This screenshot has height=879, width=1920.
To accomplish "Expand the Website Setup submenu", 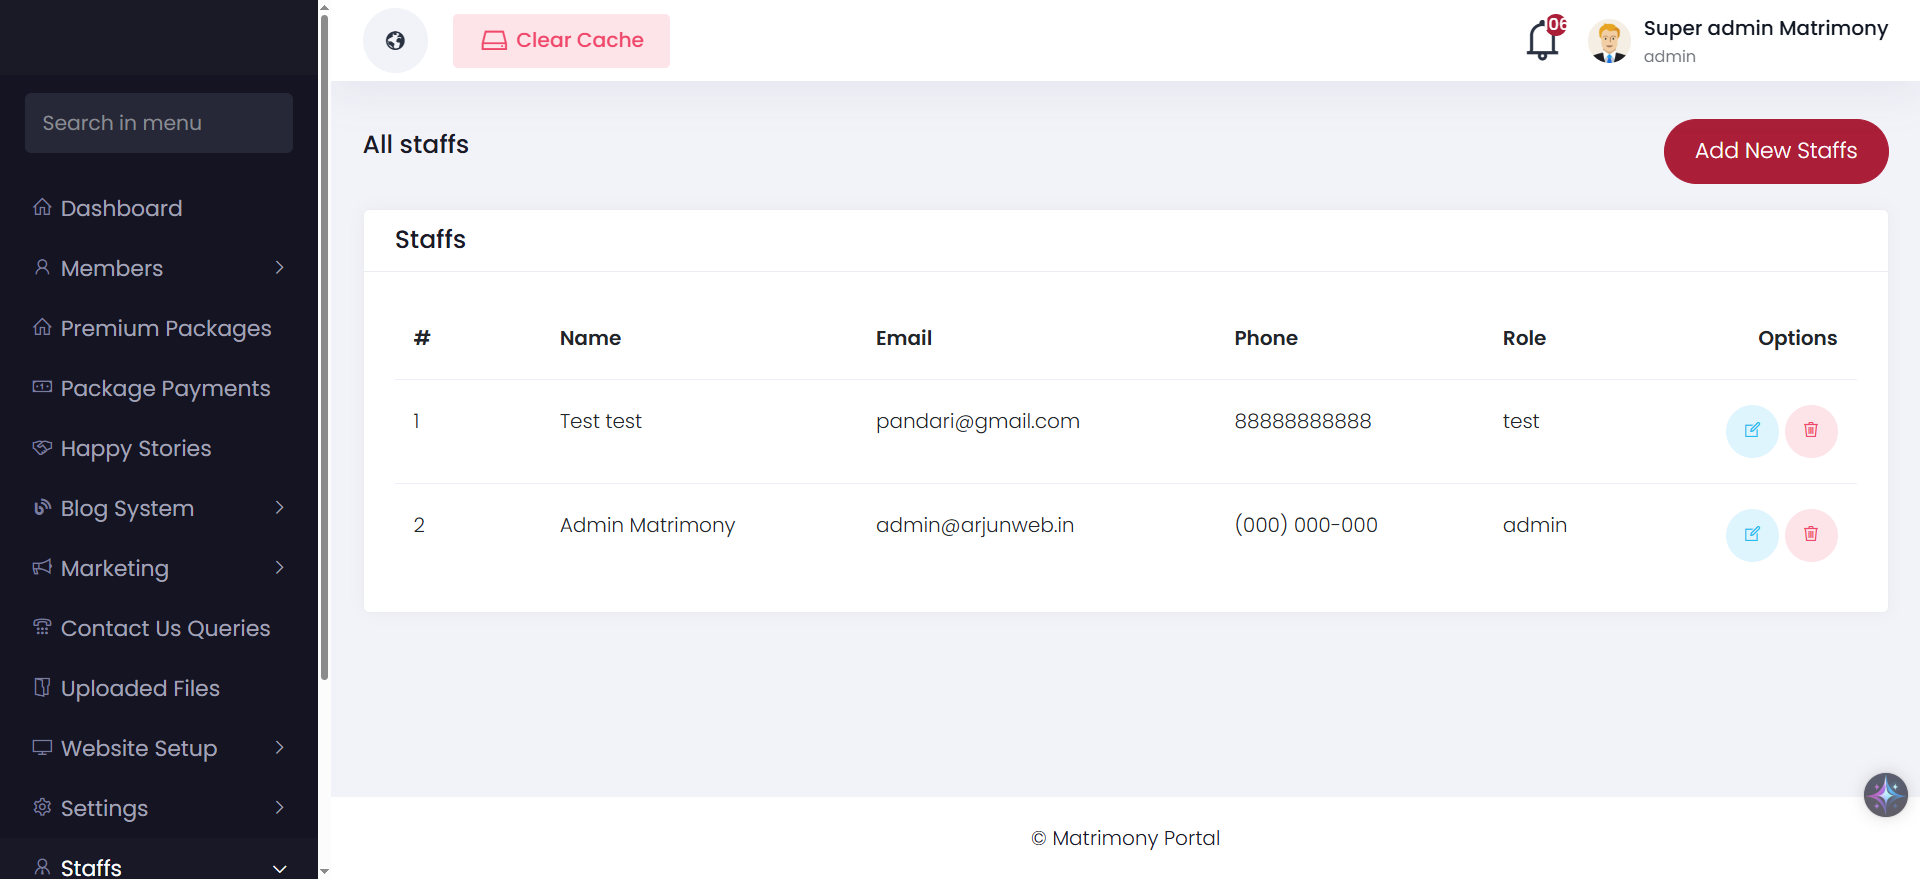I will pyautogui.click(x=159, y=748).
